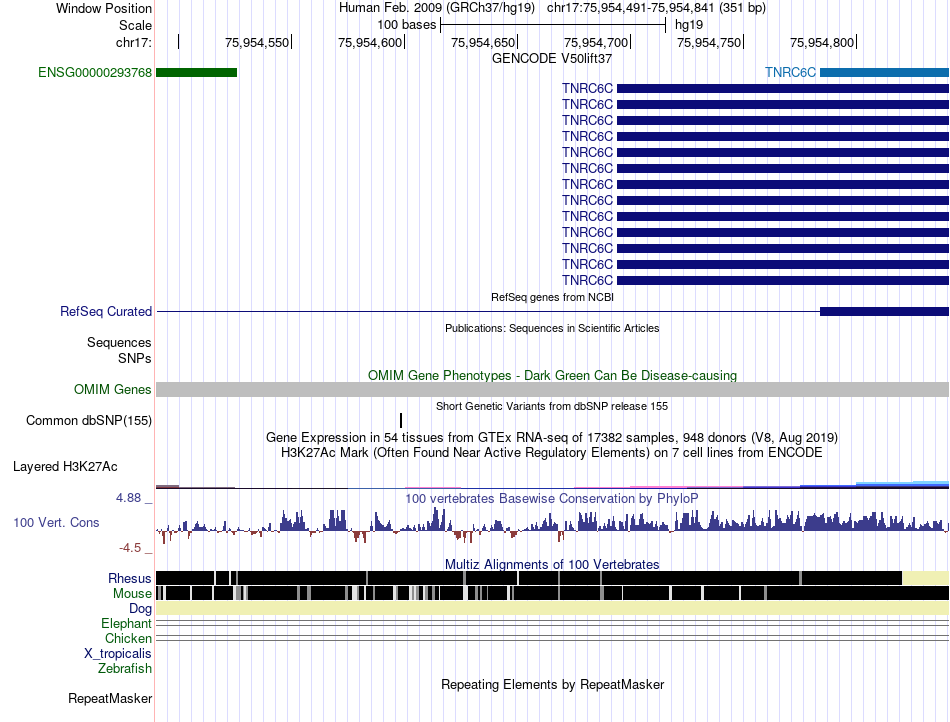Click the Zebrafish alignment label
Screen dimensions: 950x722
click(x=125, y=669)
